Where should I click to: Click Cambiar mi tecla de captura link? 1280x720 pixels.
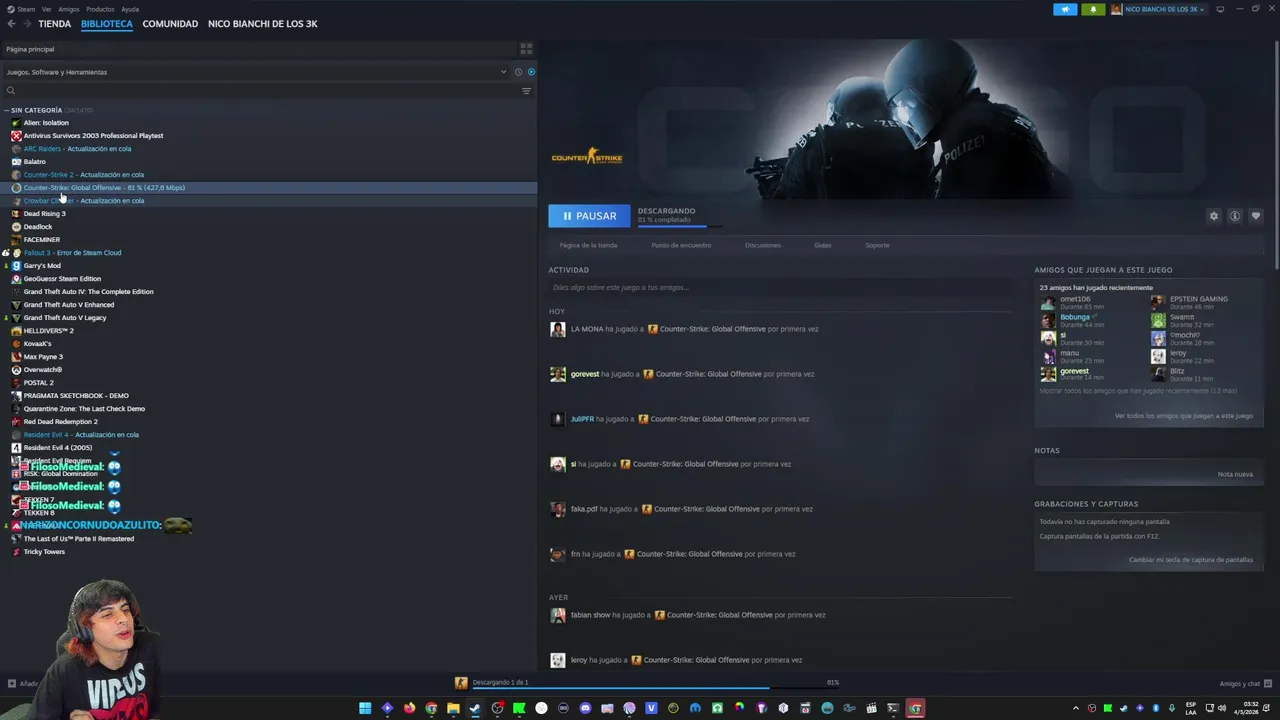pos(1191,560)
